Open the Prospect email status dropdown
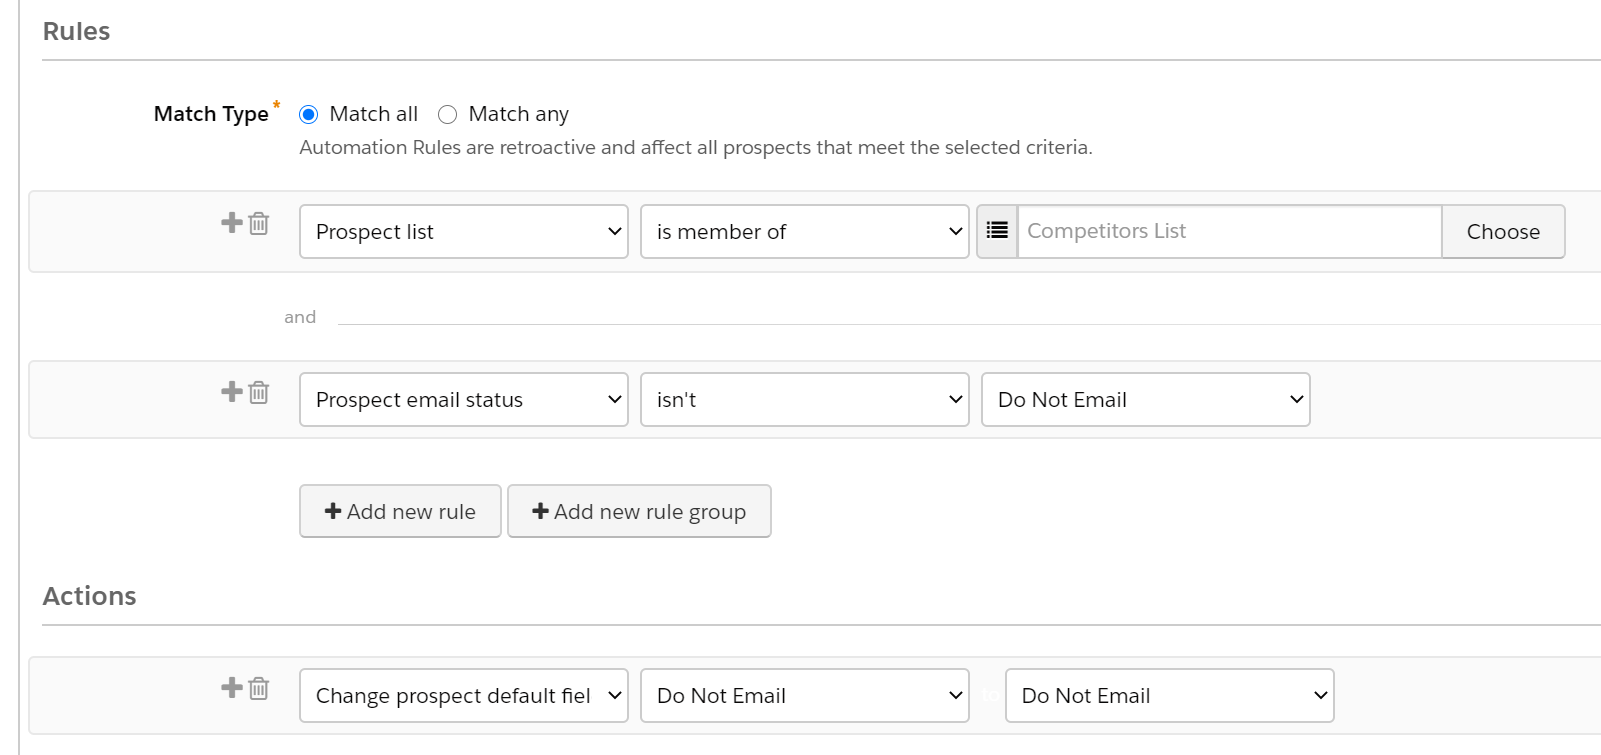This screenshot has width=1601, height=755. pyautogui.click(x=464, y=399)
